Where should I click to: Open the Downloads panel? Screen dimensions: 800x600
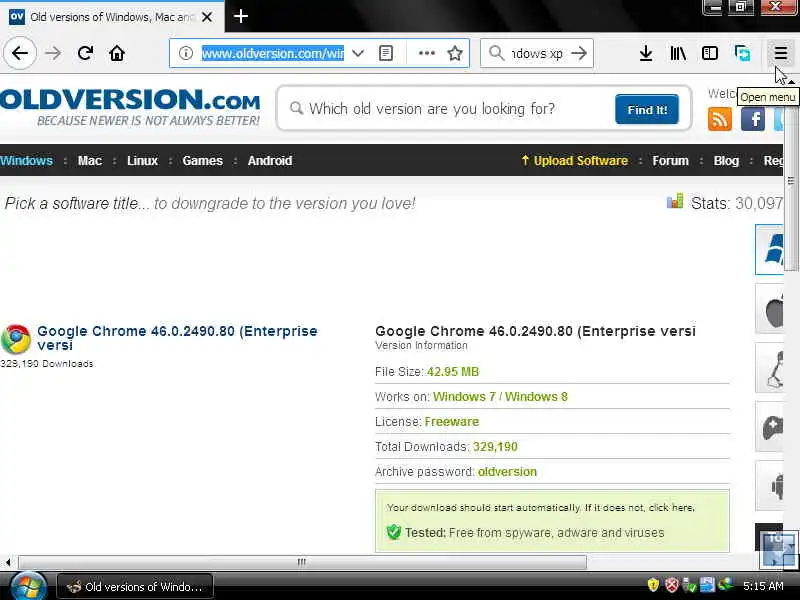[x=646, y=53]
